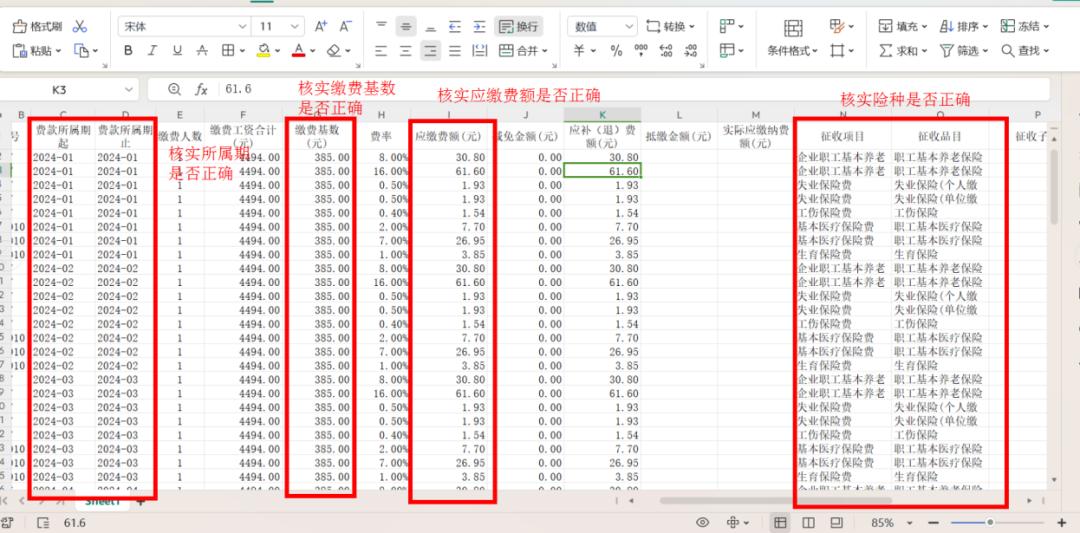Toggle strikethrough formatting
1080x533 pixels.
pos(202,50)
